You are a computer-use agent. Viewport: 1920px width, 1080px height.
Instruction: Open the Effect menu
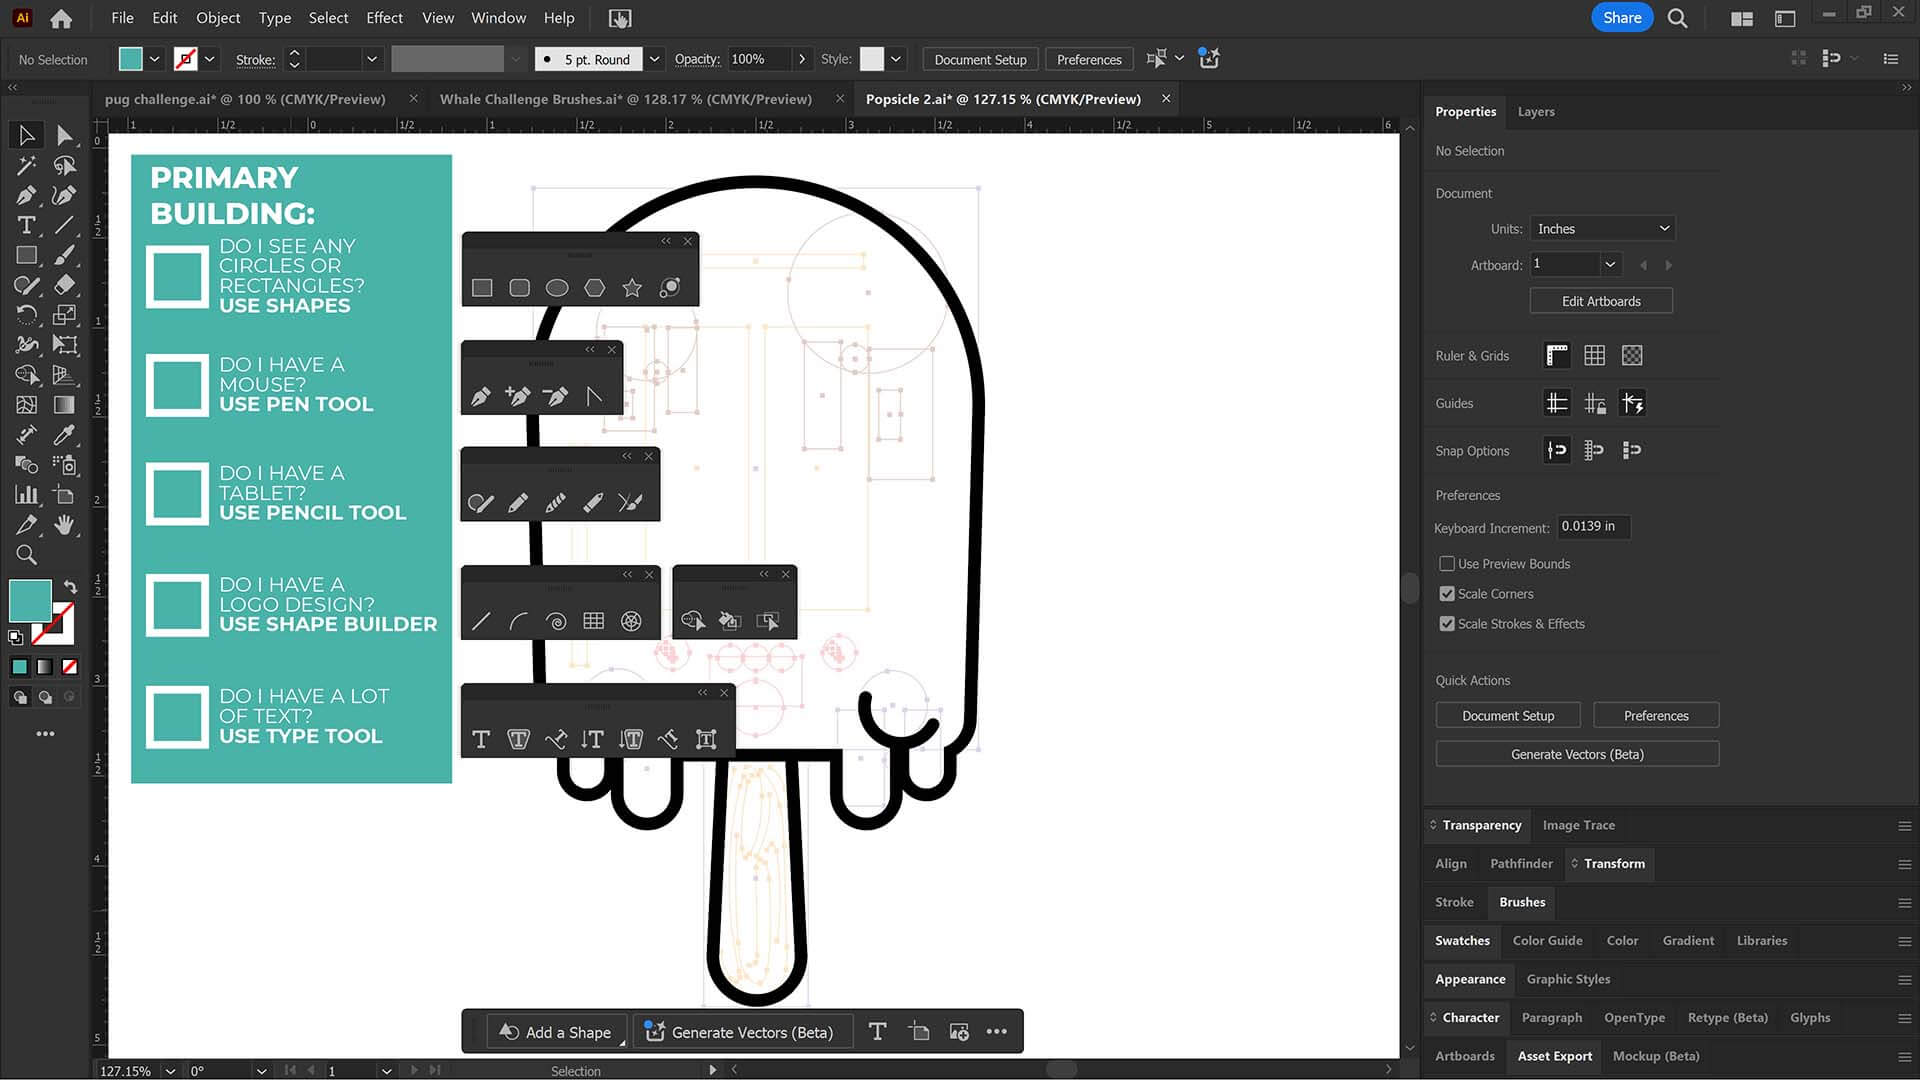[384, 18]
